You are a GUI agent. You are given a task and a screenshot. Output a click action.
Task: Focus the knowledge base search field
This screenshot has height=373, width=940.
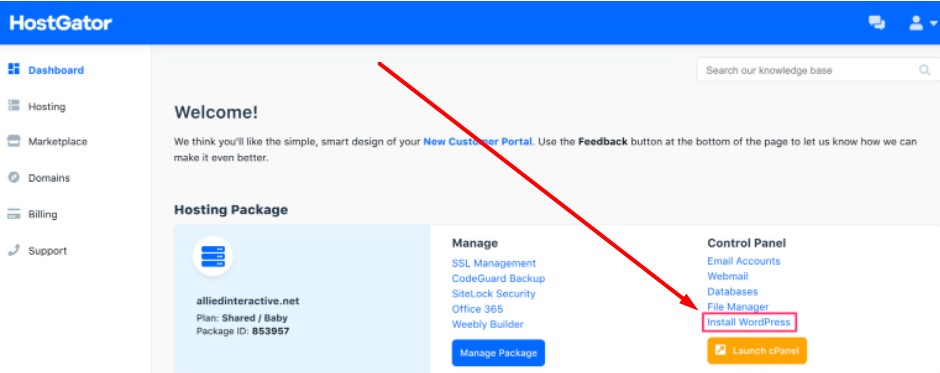point(818,70)
